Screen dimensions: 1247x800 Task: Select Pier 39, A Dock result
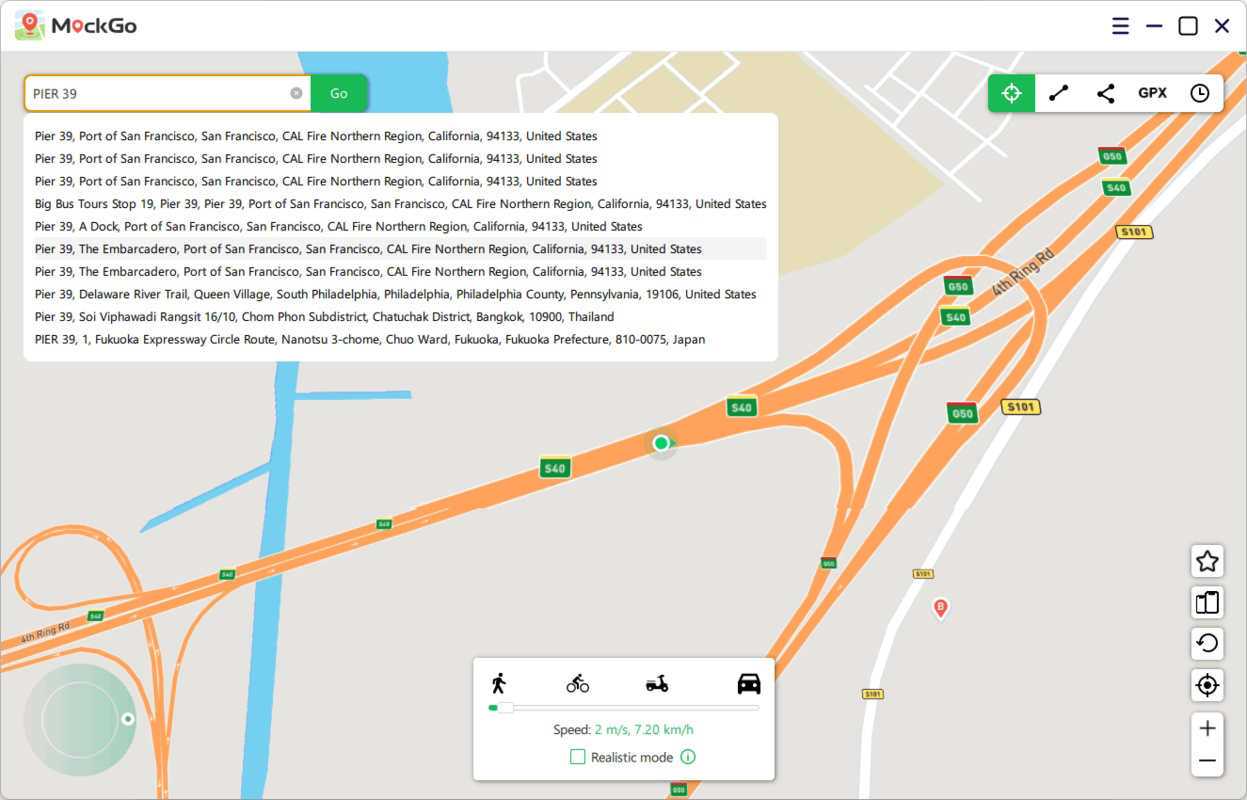pos(400,226)
